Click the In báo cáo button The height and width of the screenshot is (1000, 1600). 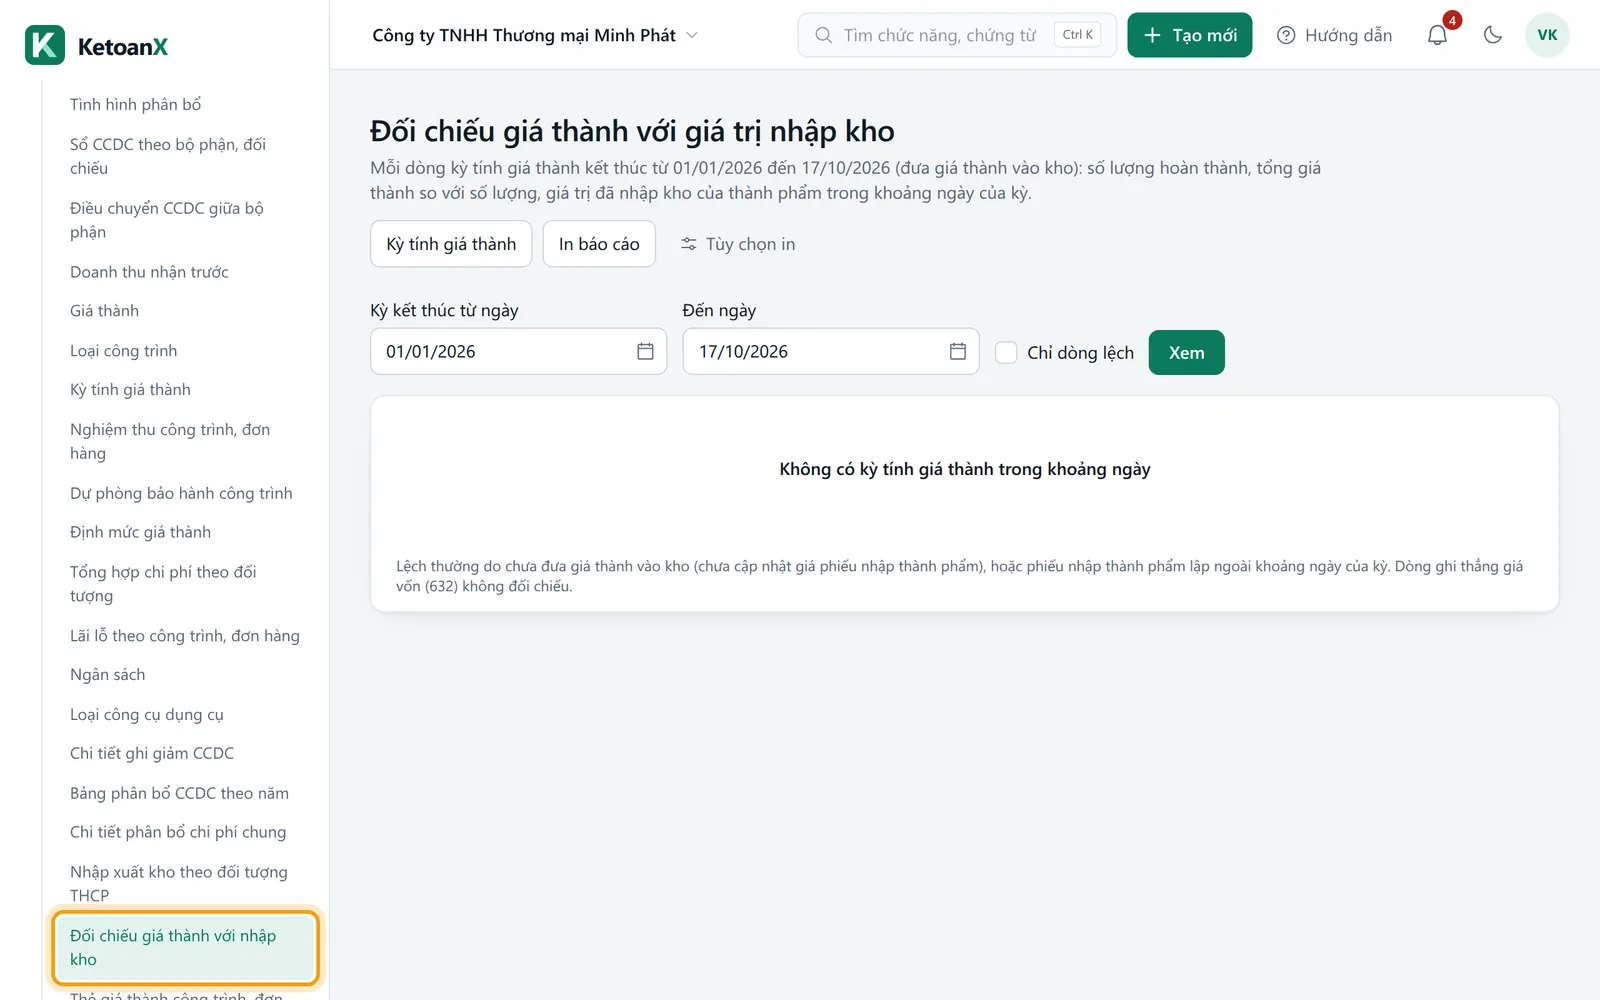(599, 244)
